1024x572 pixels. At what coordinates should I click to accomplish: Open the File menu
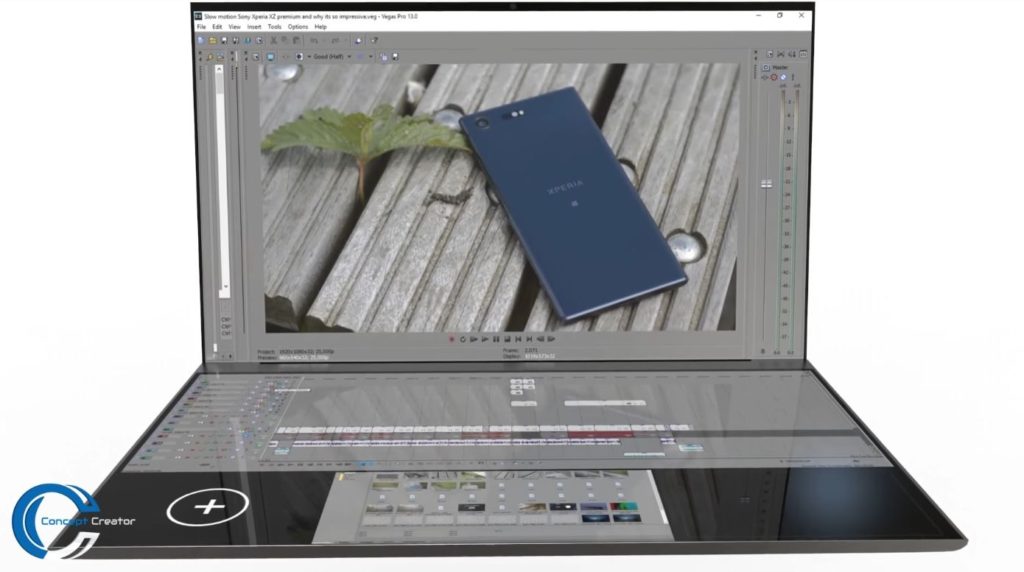[x=201, y=27]
